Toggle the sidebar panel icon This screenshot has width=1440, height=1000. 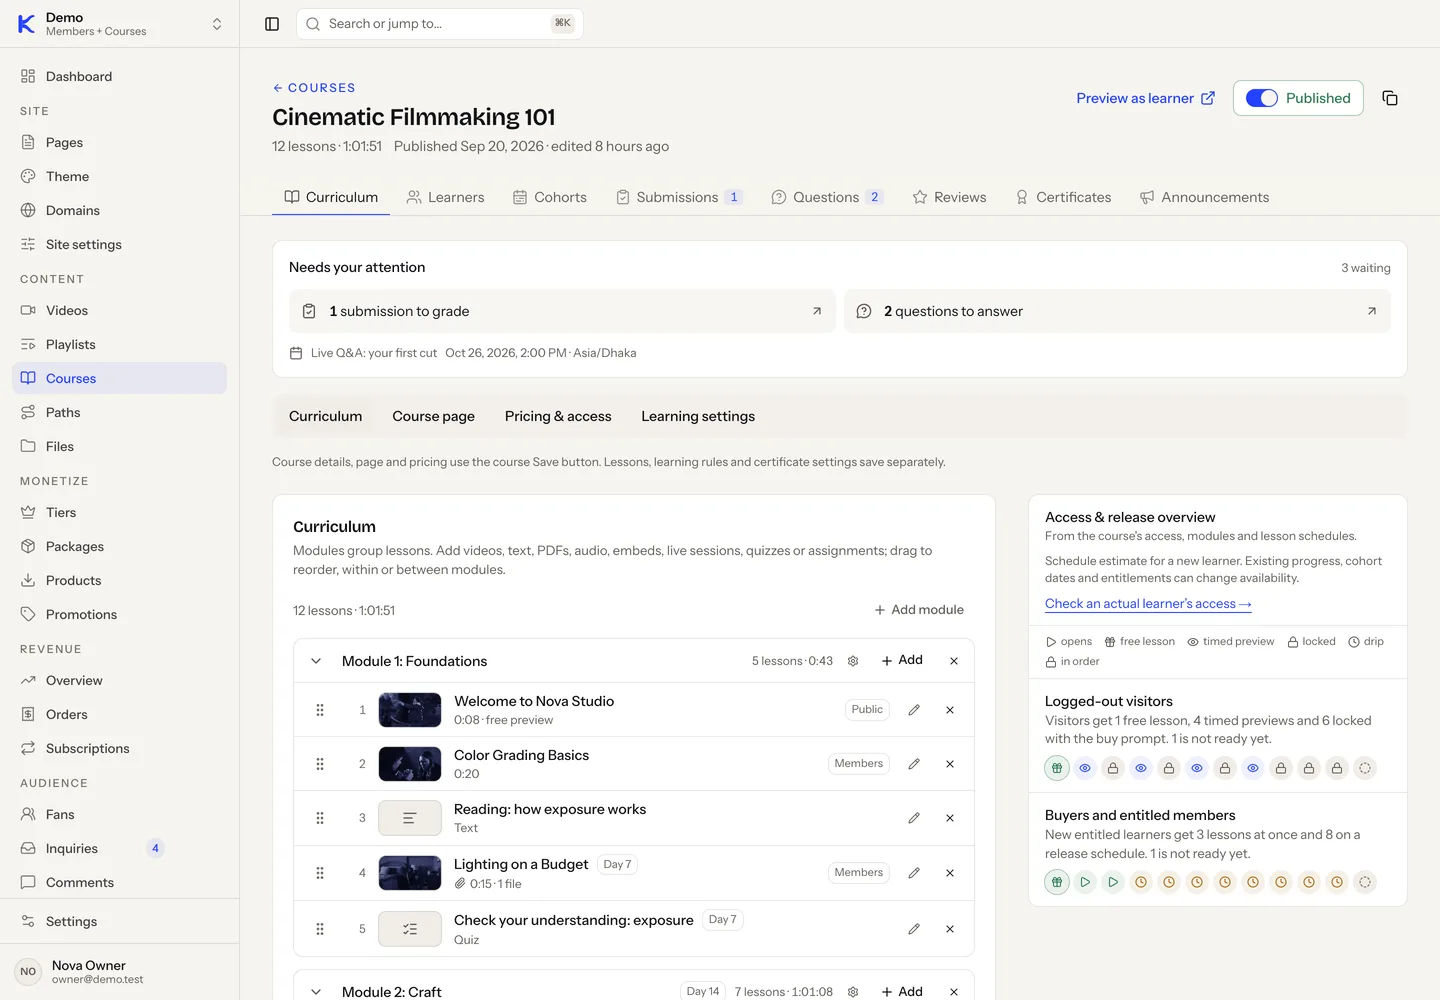[272, 24]
